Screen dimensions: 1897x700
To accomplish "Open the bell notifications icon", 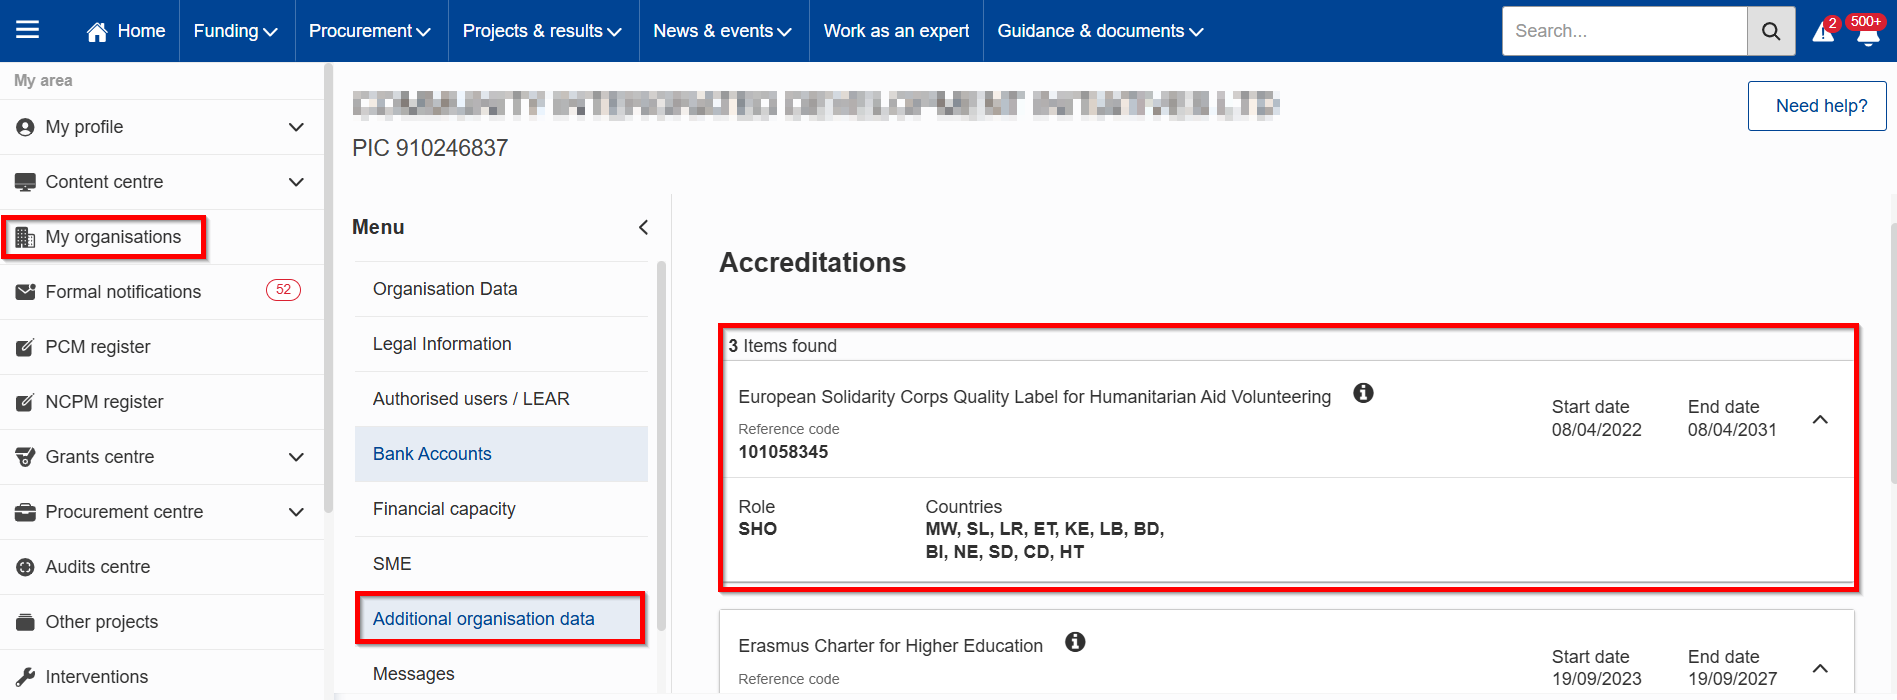I will click(1867, 34).
